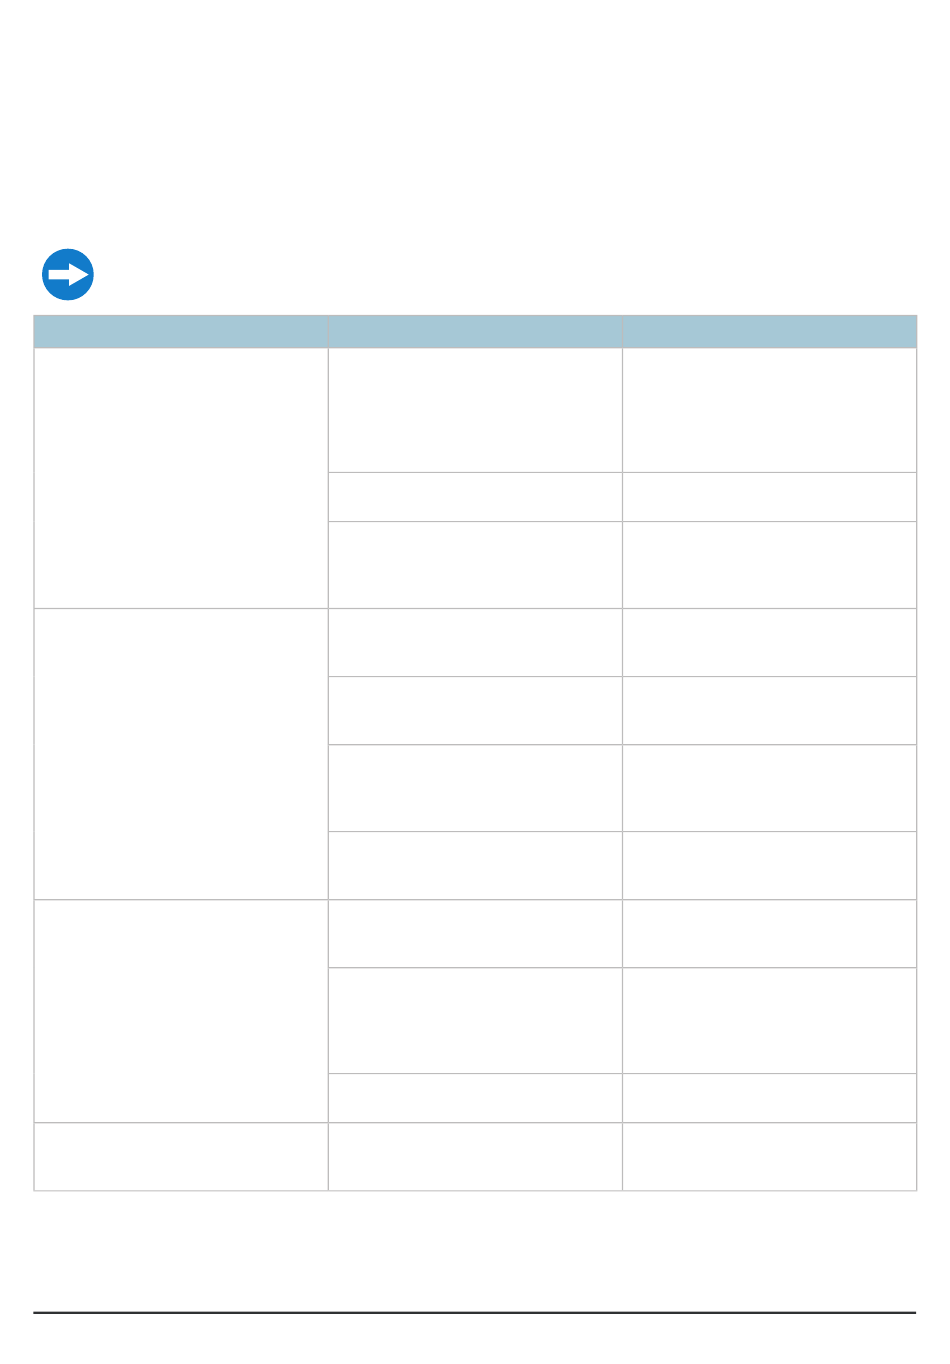950x1364 pixels.
Task: Click the last cell of the right column
Action: pos(769,1157)
